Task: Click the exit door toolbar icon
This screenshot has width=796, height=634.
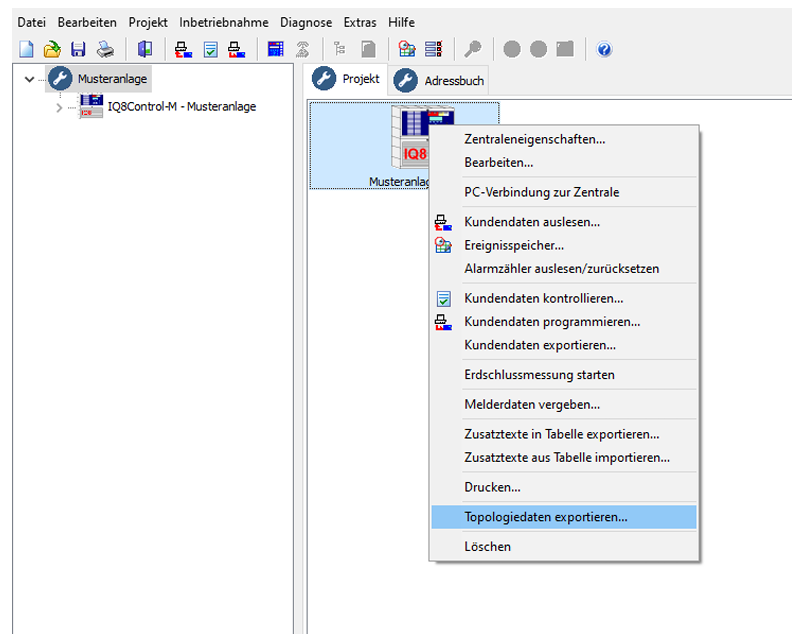Action: tap(145, 49)
